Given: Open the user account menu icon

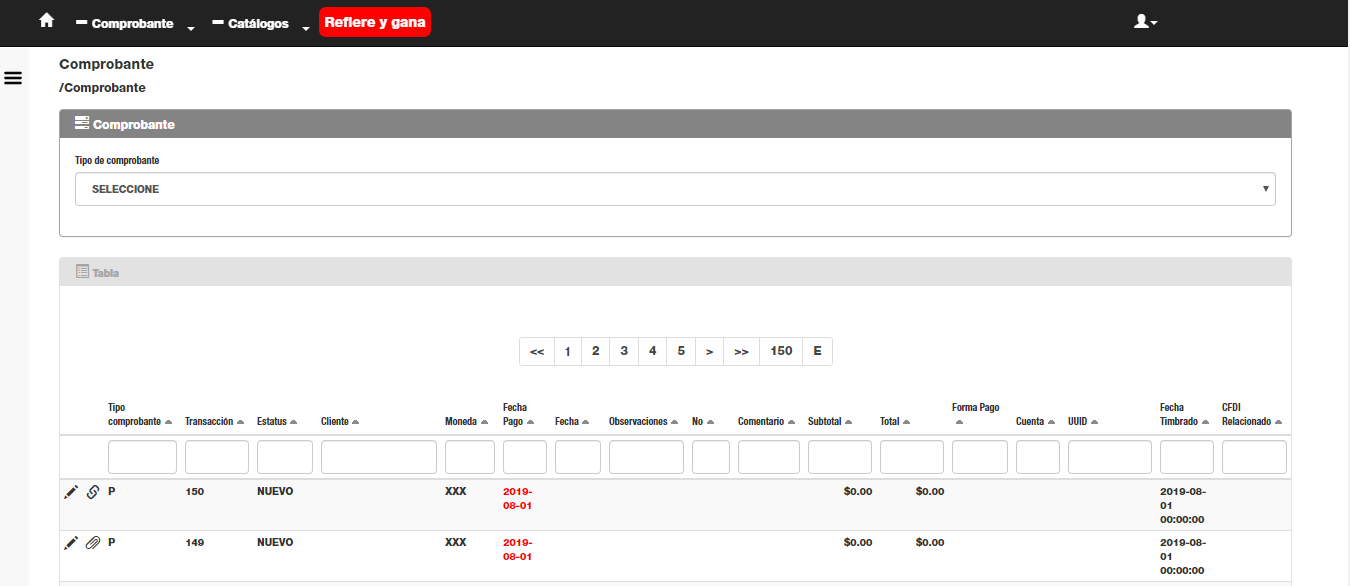Looking at the screenshot, I should point(1145,21).
